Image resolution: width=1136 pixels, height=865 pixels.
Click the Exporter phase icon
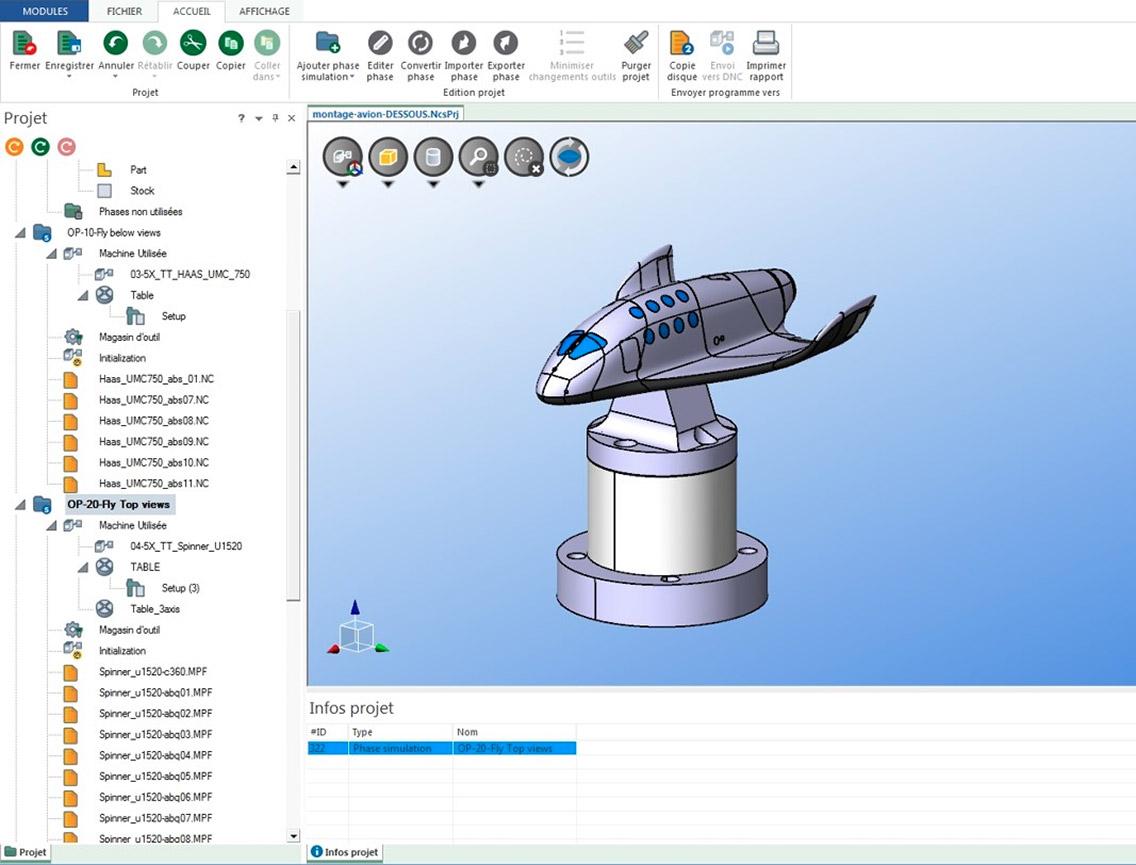pyautogui.click(x=506, y=43)
